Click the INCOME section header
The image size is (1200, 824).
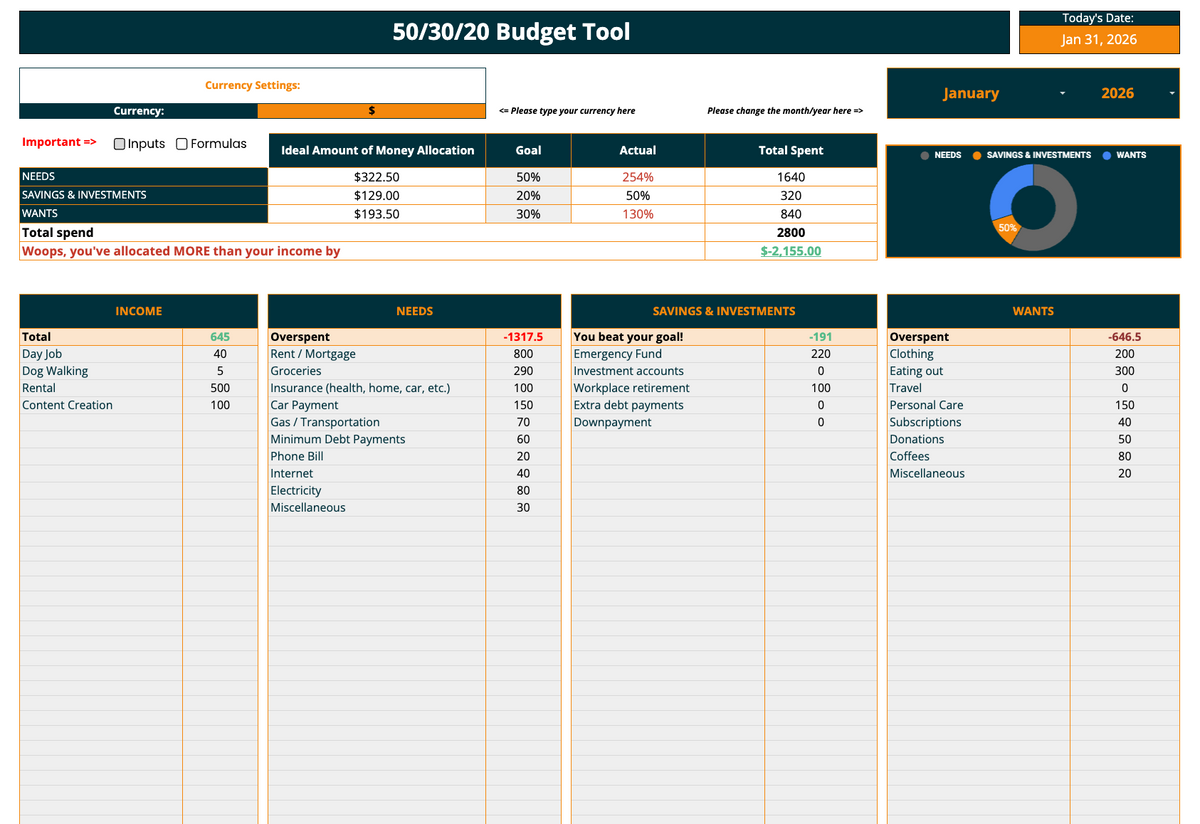point(139,311)
